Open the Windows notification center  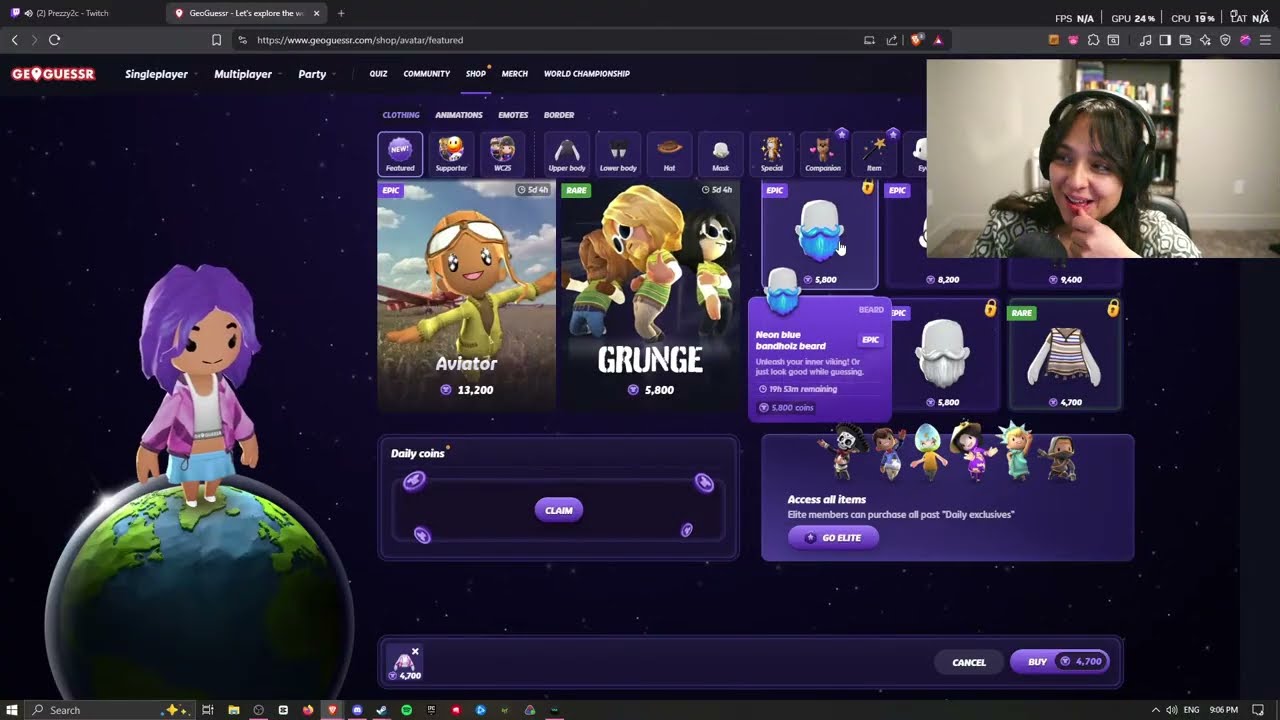pyautogui.click(x=1258, y=710)
